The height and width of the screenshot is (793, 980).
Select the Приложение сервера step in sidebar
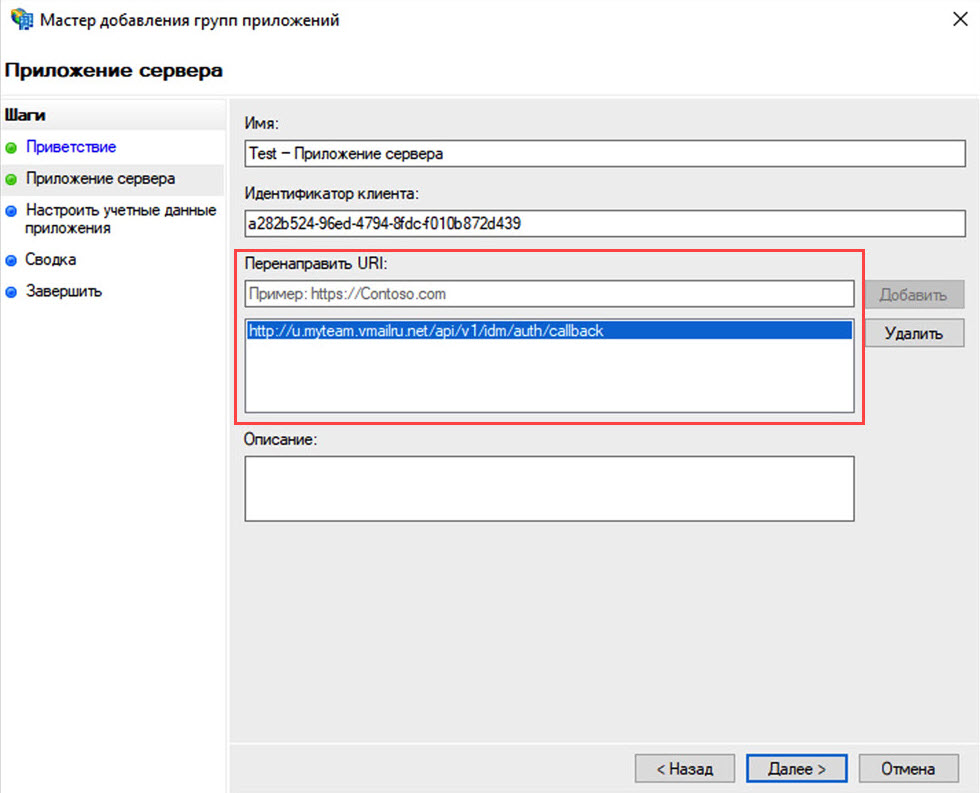101,179
